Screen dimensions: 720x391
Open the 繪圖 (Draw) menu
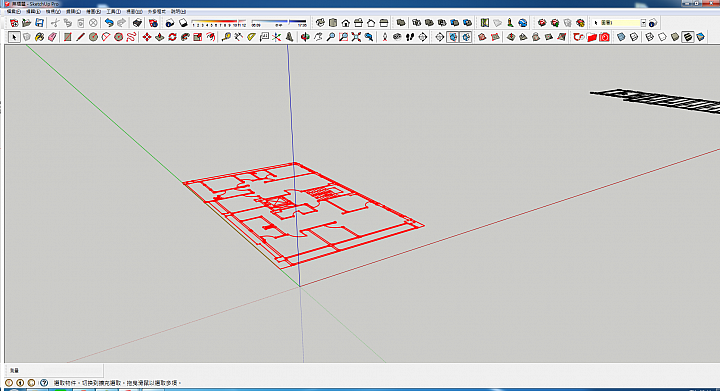[x=93, y=11]
